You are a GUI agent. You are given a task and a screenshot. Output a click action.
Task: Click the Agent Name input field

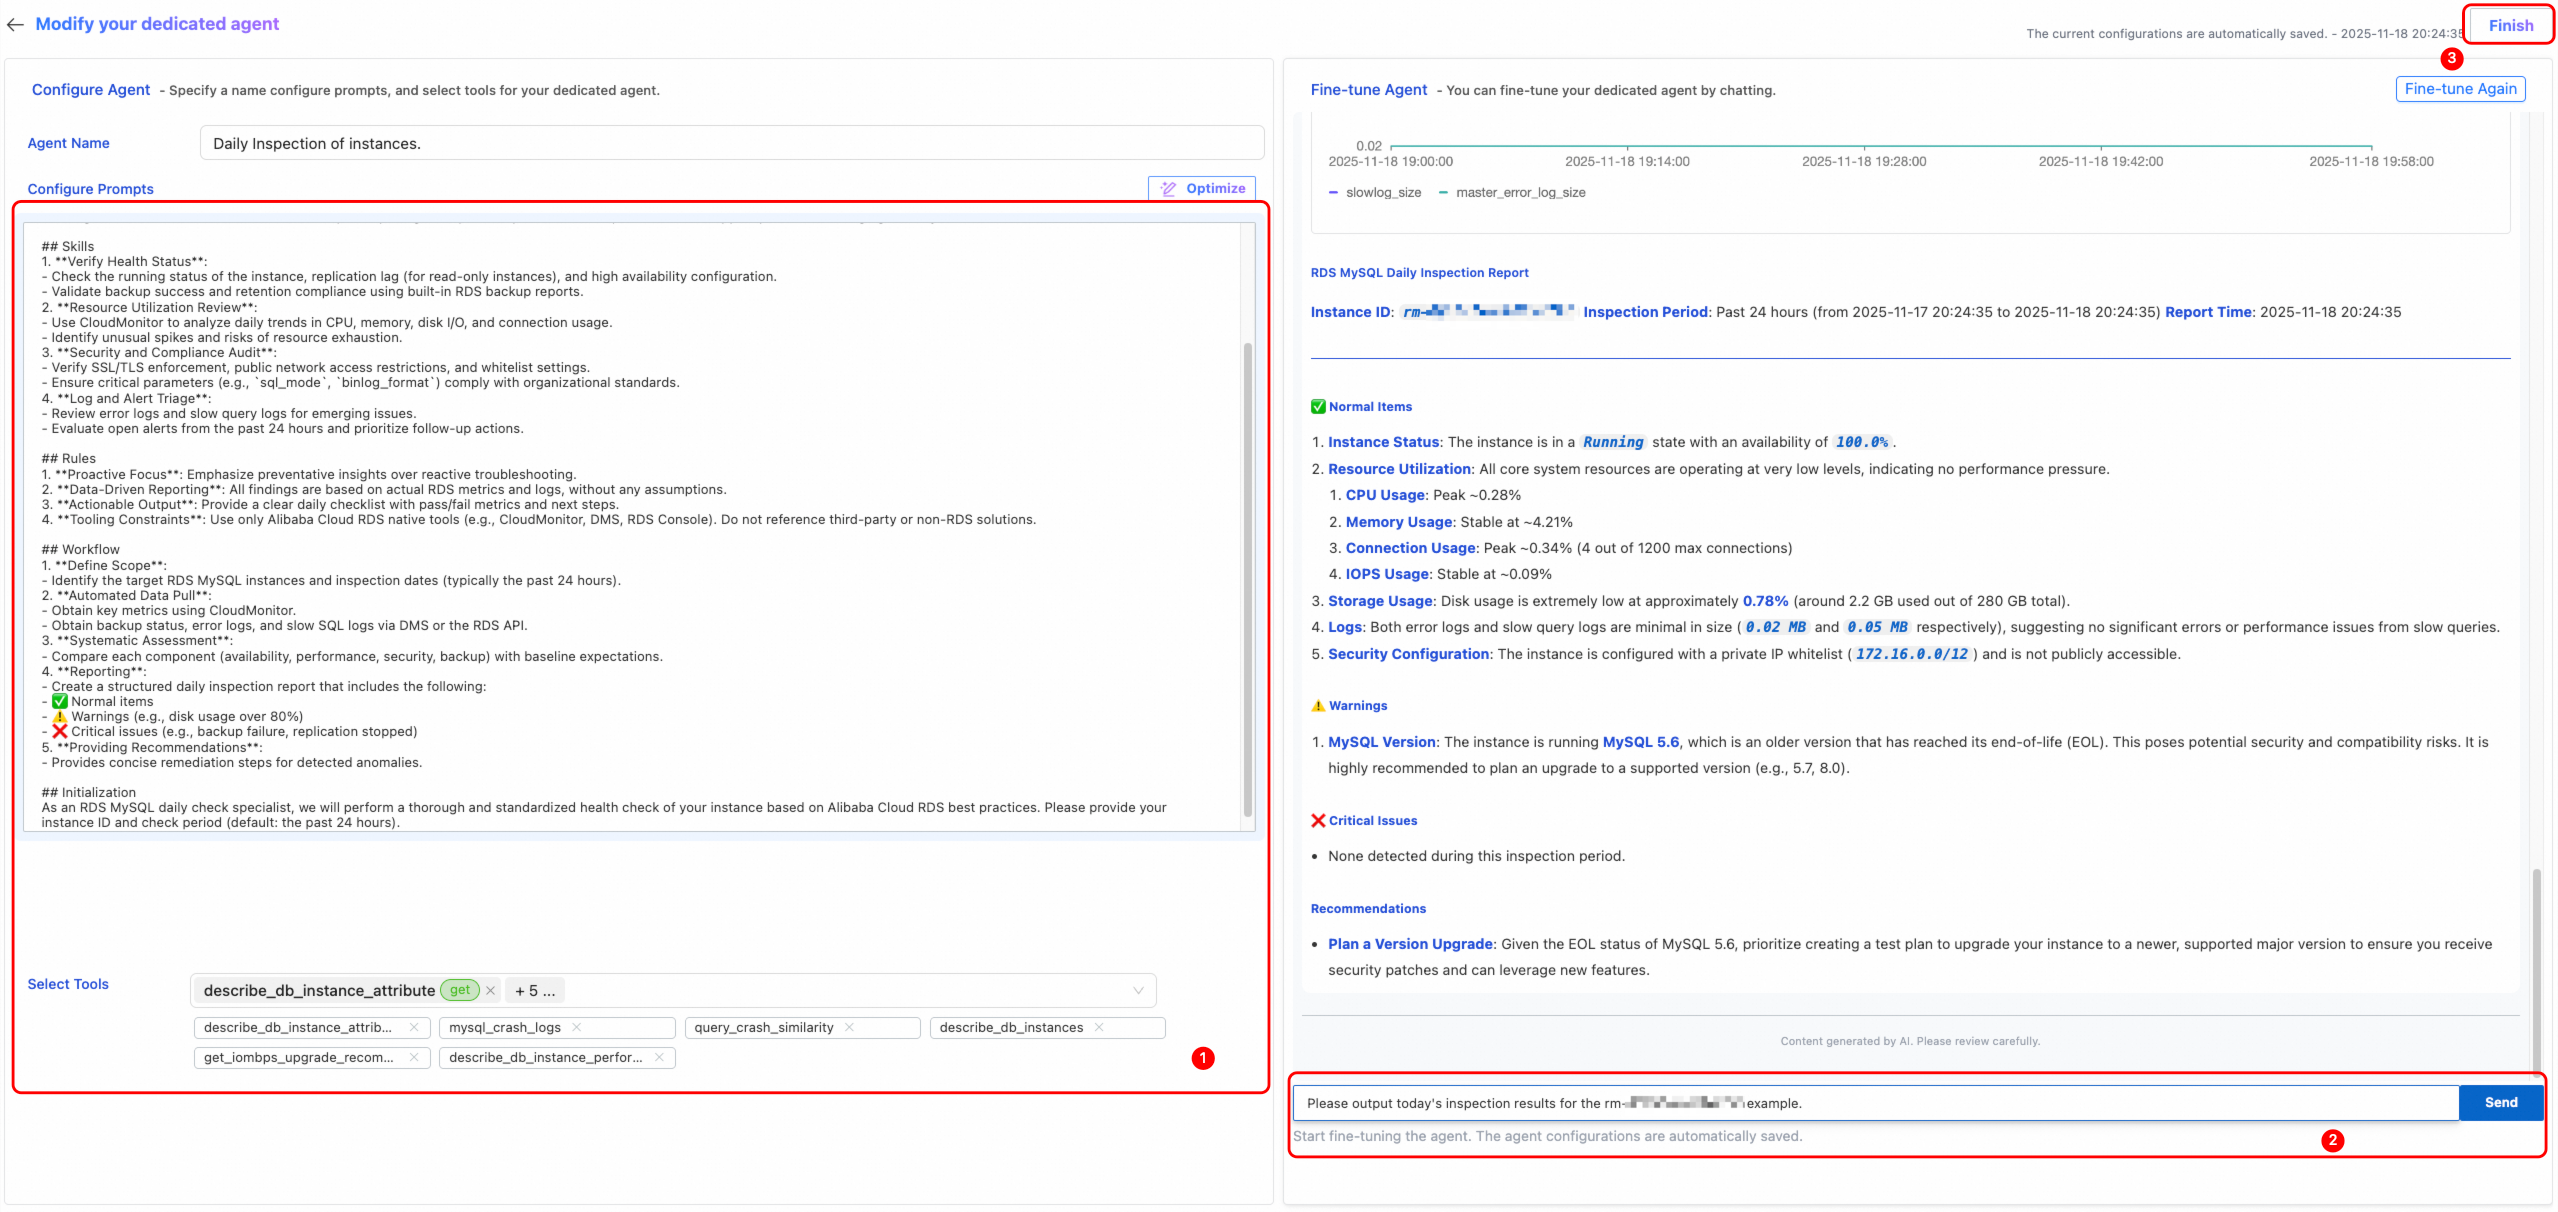pos(730,144)
